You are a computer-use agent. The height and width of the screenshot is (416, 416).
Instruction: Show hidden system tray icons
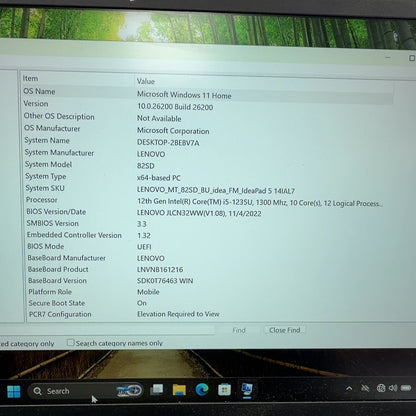[349, 388]
